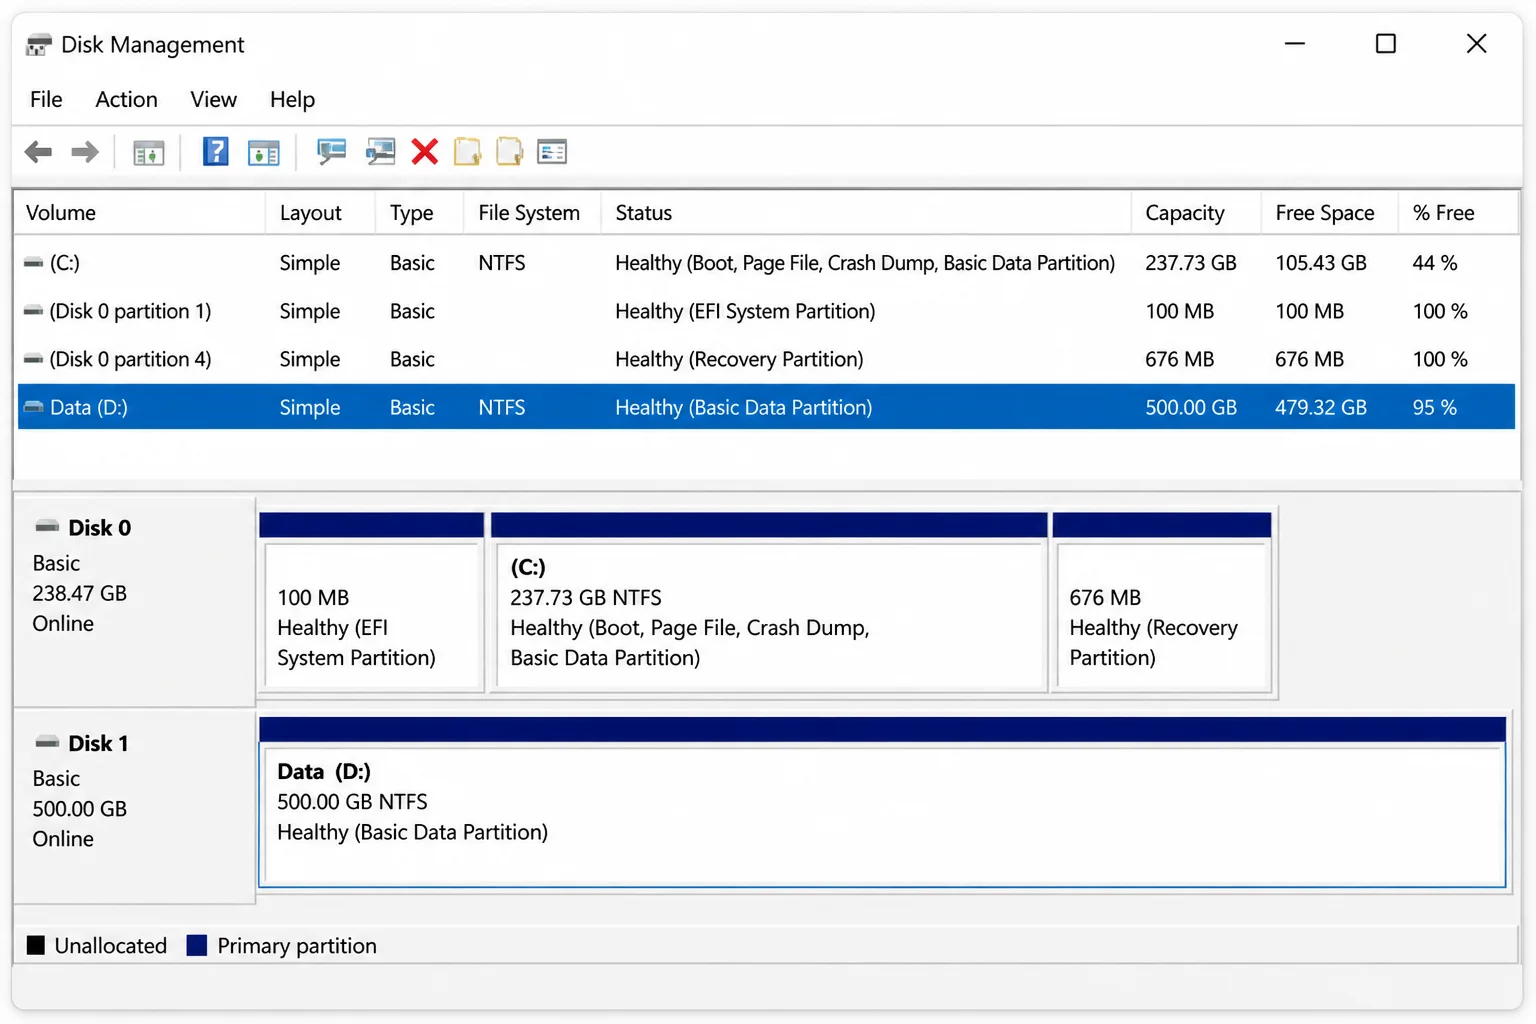Click the Healthy (Recovery Partition) status cell
Image resolution: width=1536 pixels, height=1024 pixels.
(739, 359)
